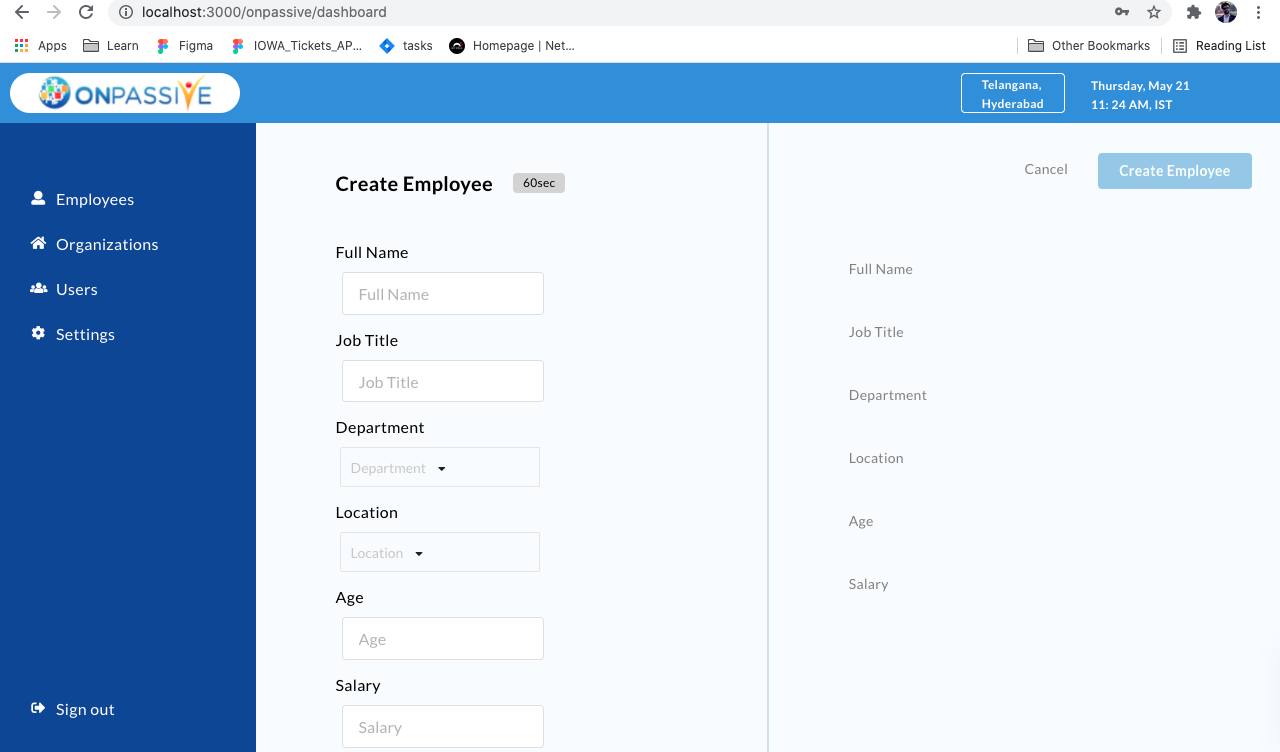Image resolution: width=1280 pixels, height=752 pixels.
Task: Click the Telangana, Hyderabad location button
Action: [1012, 93]
